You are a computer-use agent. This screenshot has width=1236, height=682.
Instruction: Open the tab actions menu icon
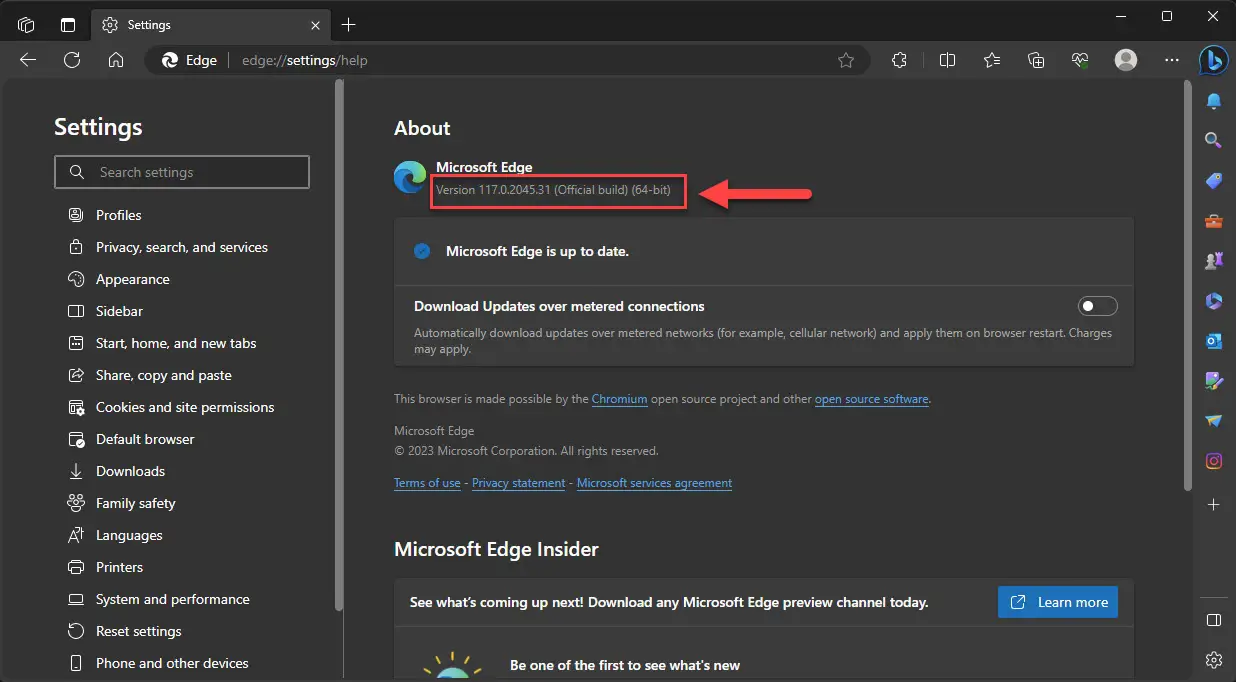pos(68,24)
